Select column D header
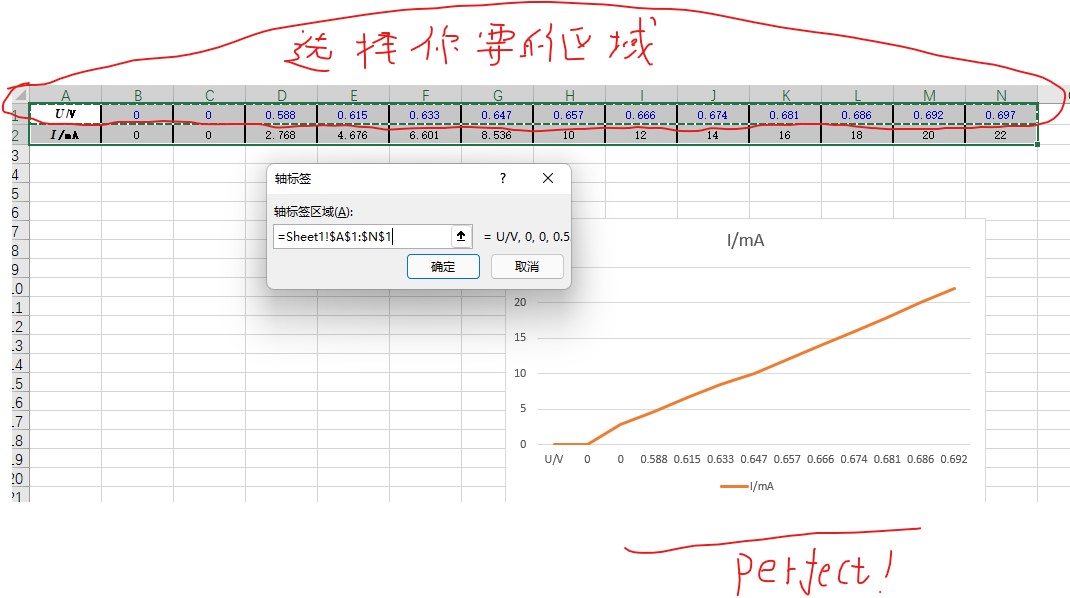1070x598 pixels. pyautogui.click(x=281, y=95)
